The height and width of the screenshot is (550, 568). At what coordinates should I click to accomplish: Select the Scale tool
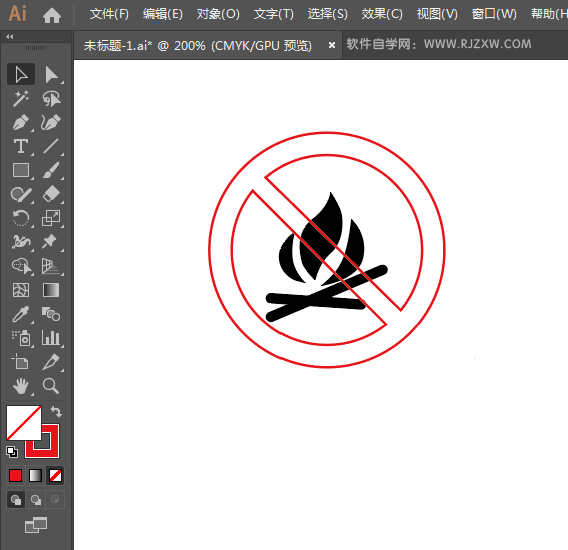click(51, 218)
